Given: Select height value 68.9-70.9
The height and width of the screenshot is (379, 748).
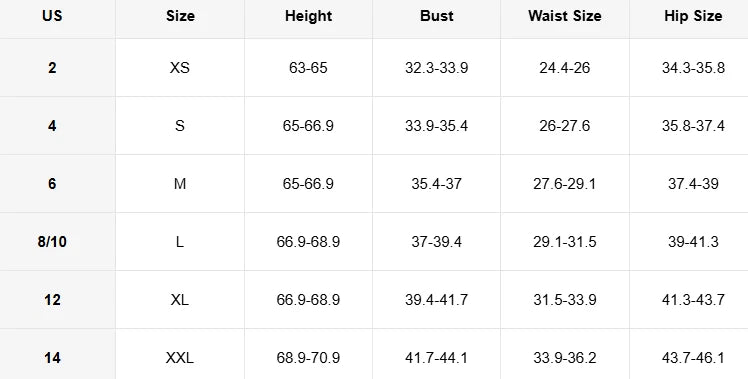Looking at the screenshot, I should (x=308, y=358).
